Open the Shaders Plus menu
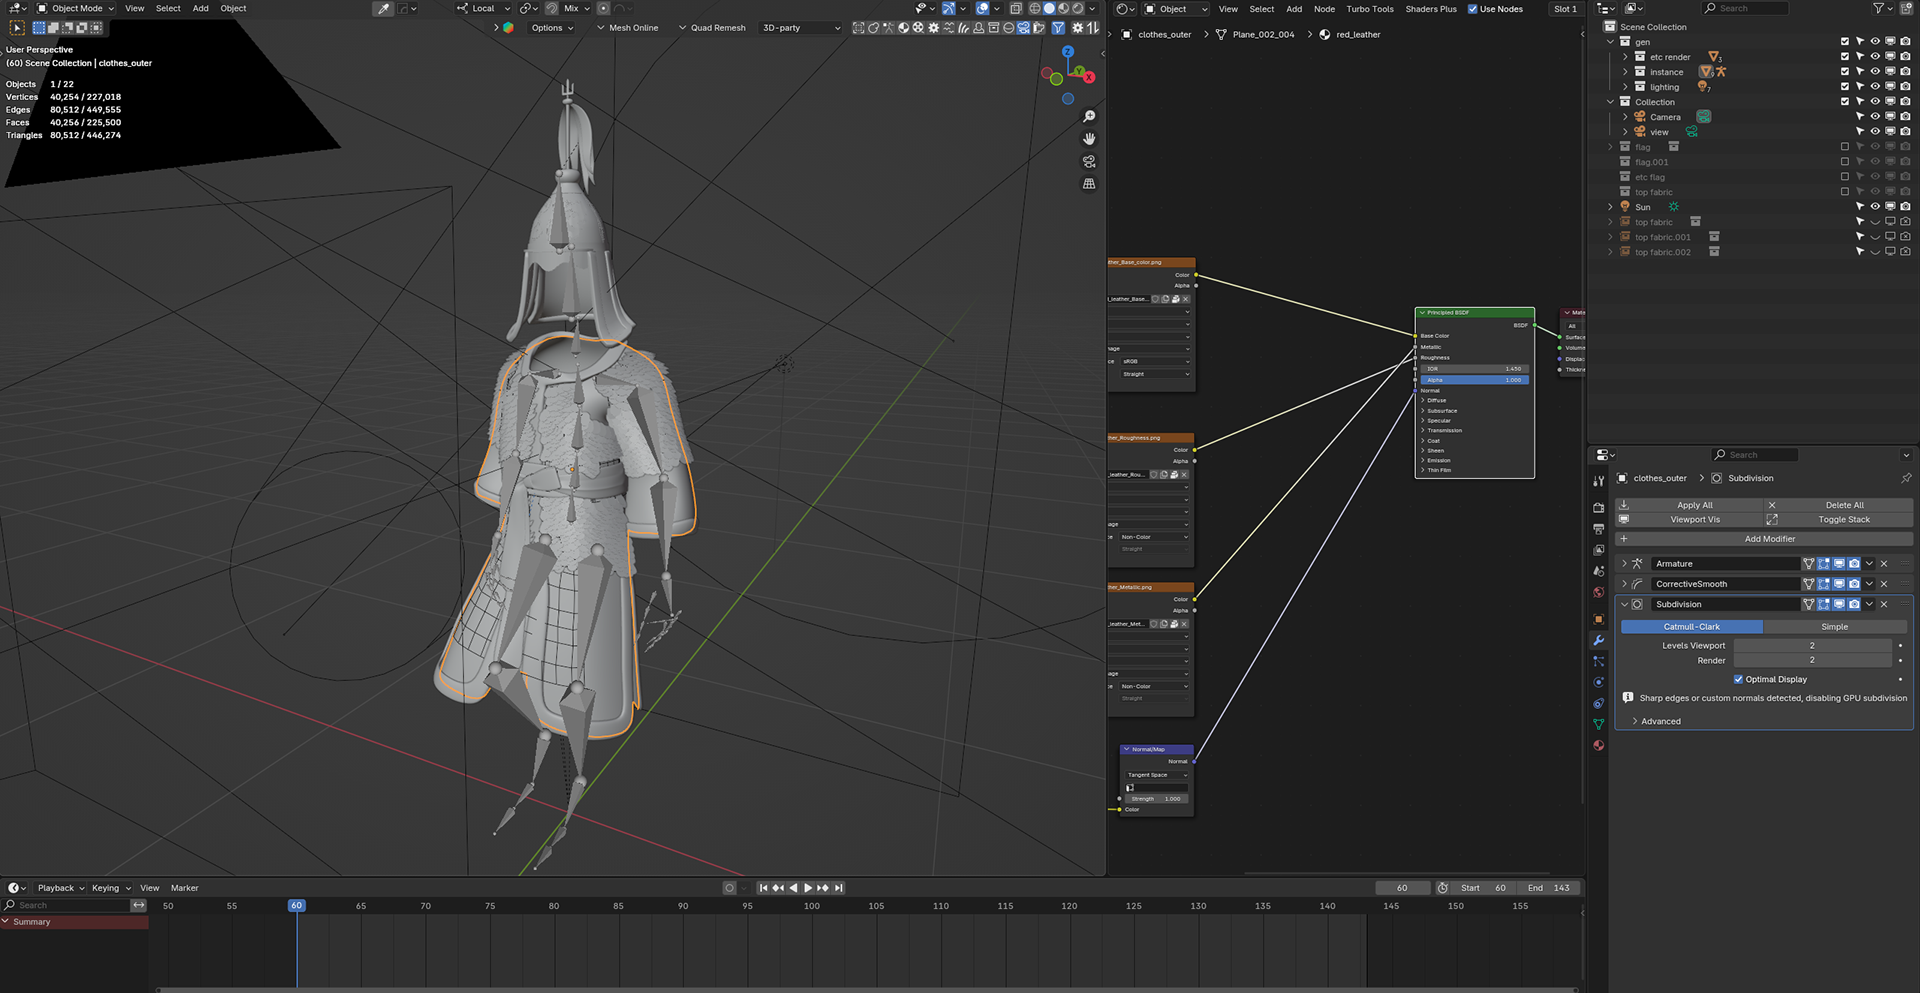 [x=1431, y=9]
